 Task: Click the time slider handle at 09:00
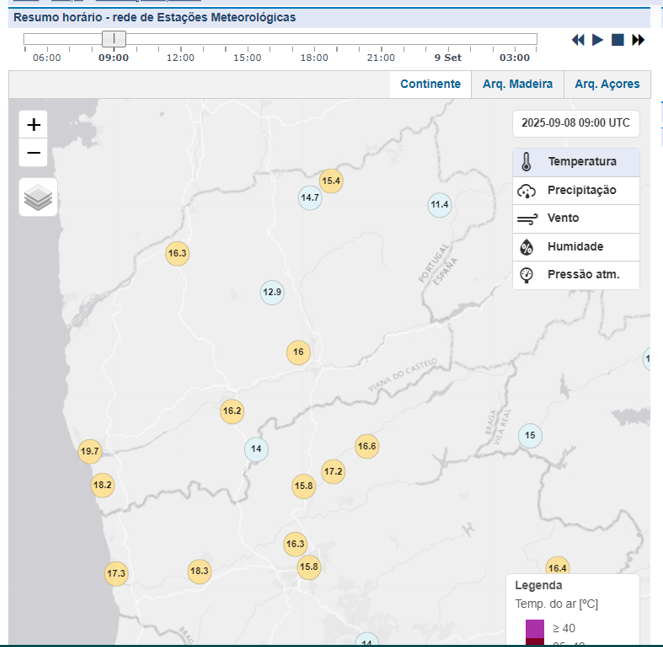click(x=114, y=39)
